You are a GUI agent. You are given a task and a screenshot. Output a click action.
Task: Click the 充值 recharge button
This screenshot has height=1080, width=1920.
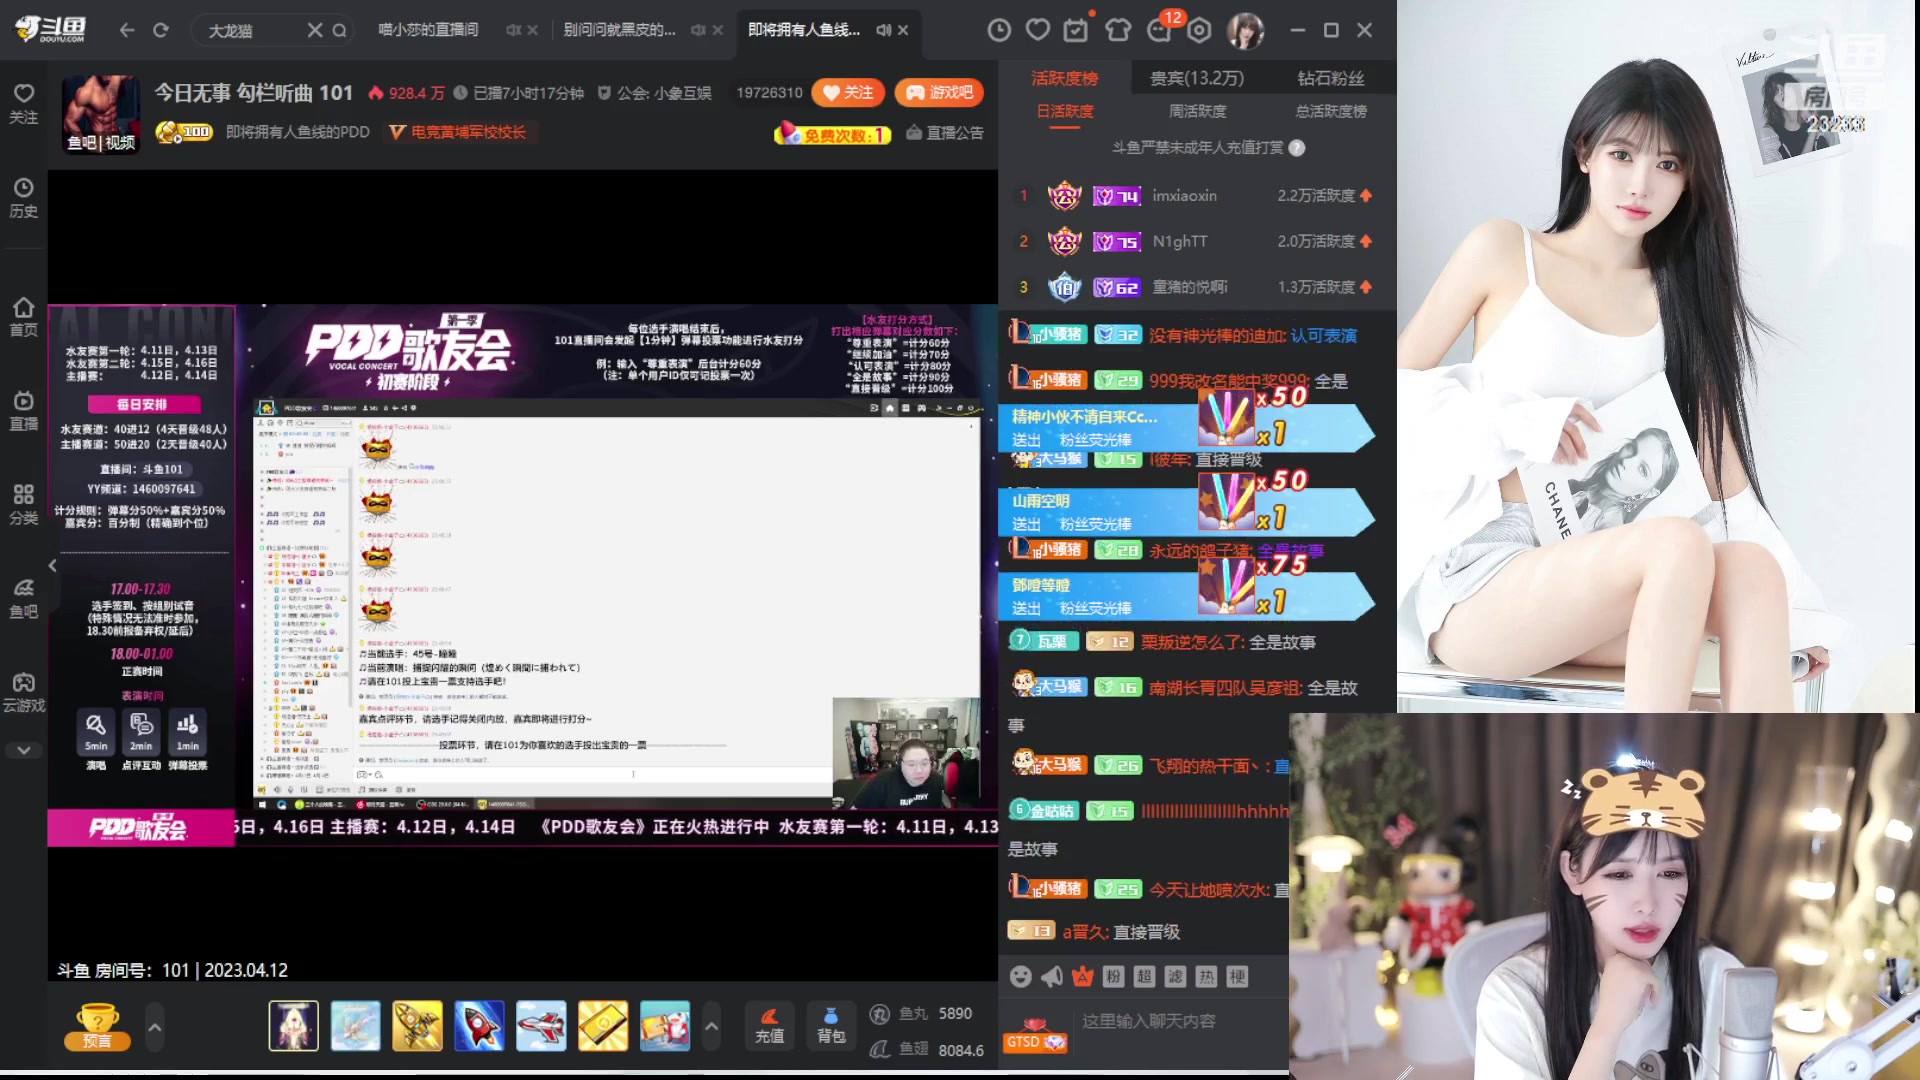coord(770,1026)
